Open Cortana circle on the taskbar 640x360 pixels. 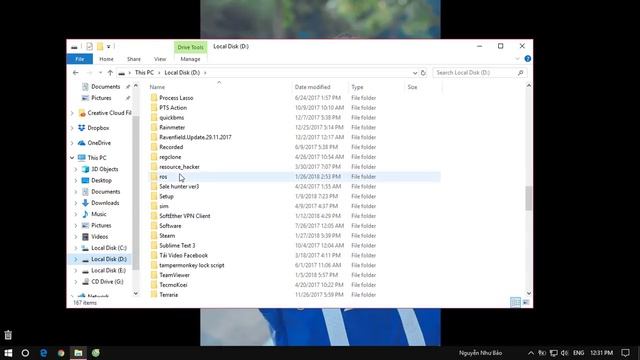click(25, 353)
